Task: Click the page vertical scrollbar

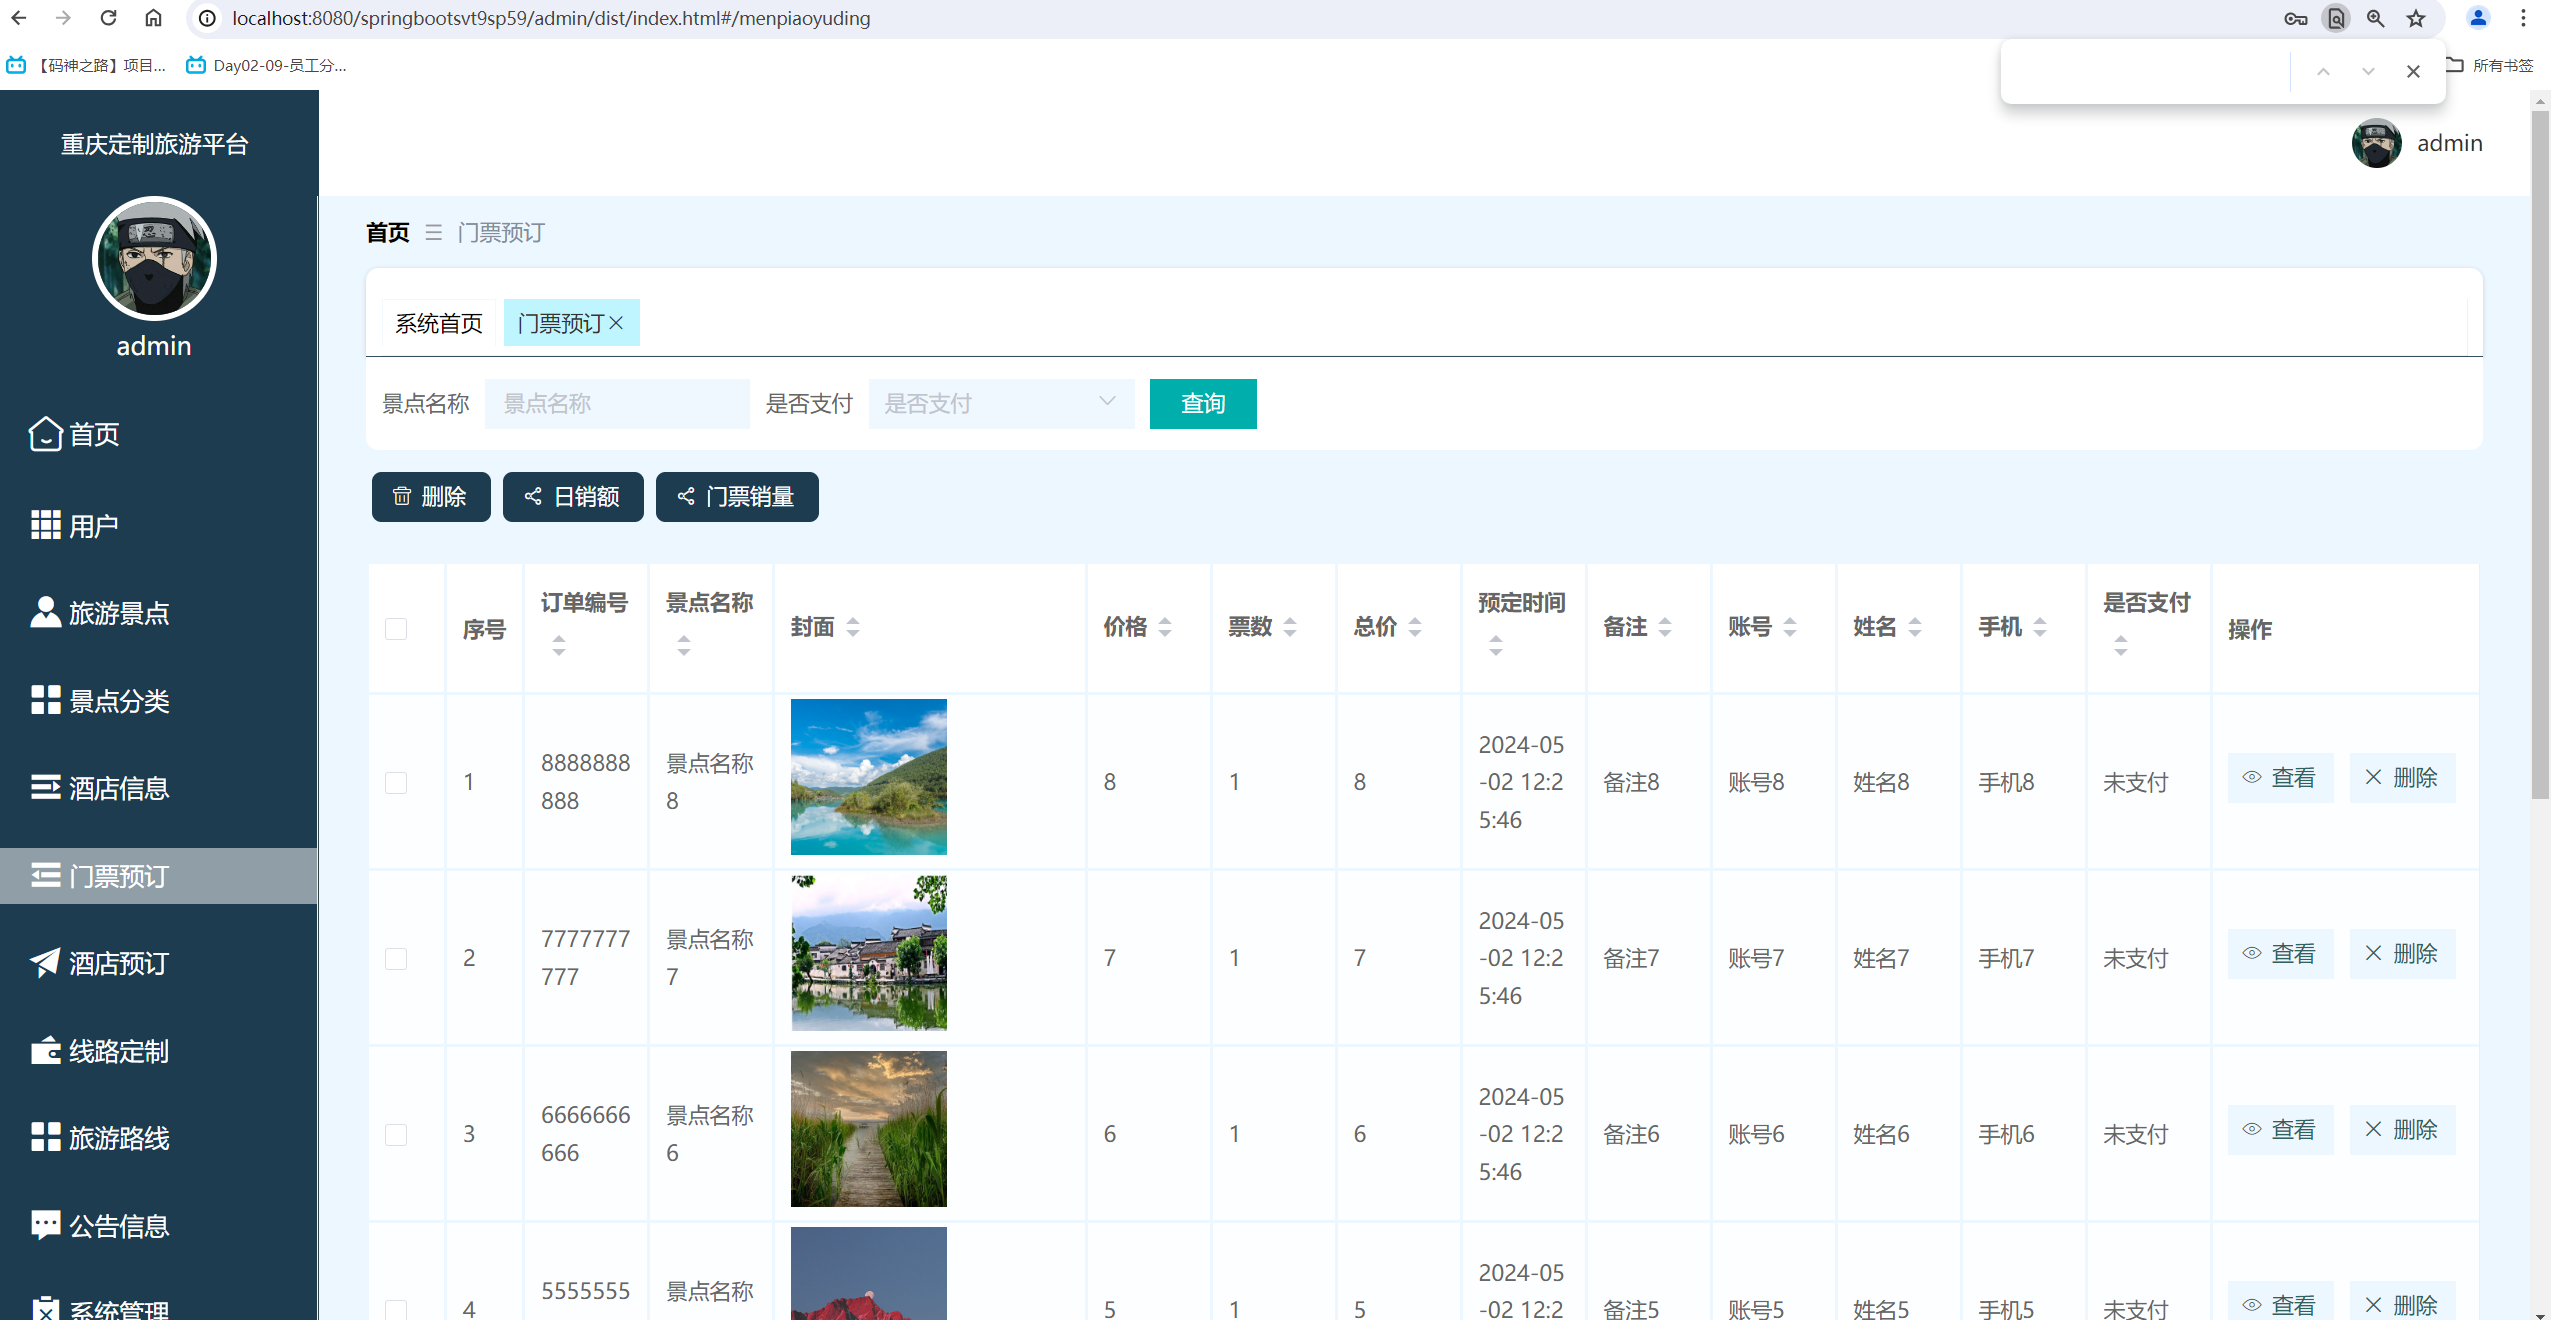Action: pos(2540,455)
